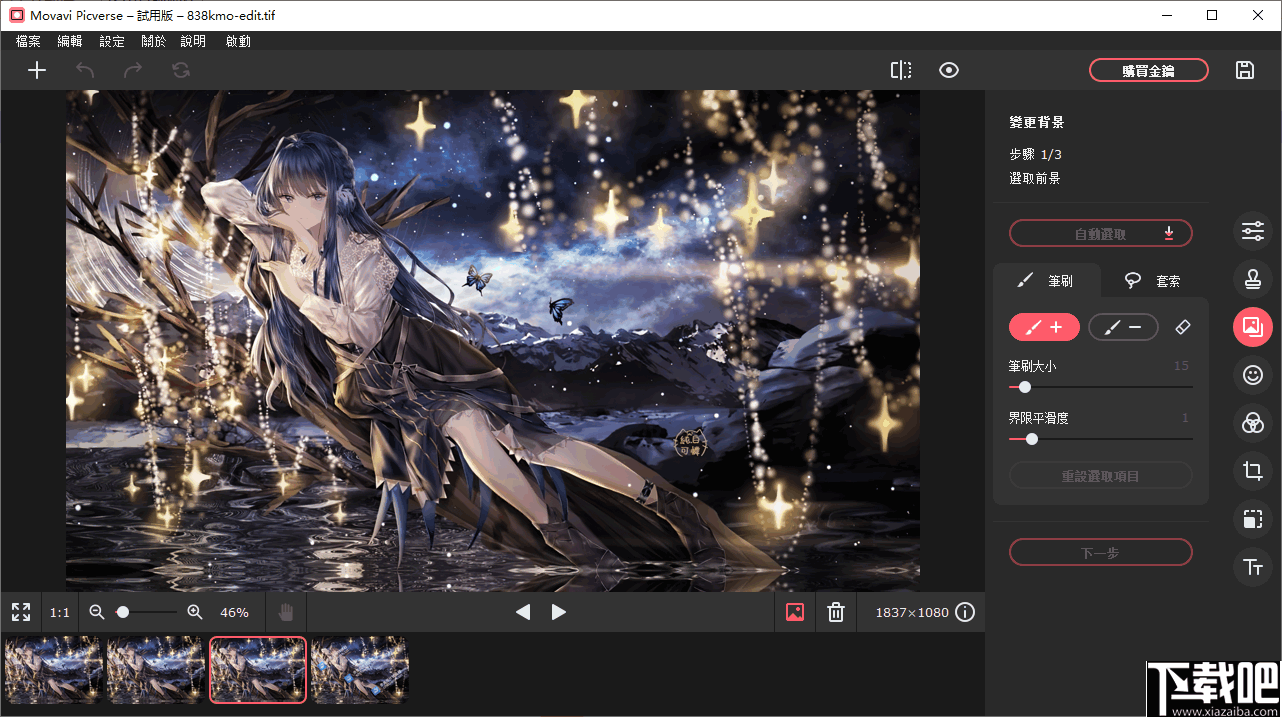Select the fourth thumbnail in filmstrip
Image resolution: width=1282 pixels, height=717 pixels.
360,670
